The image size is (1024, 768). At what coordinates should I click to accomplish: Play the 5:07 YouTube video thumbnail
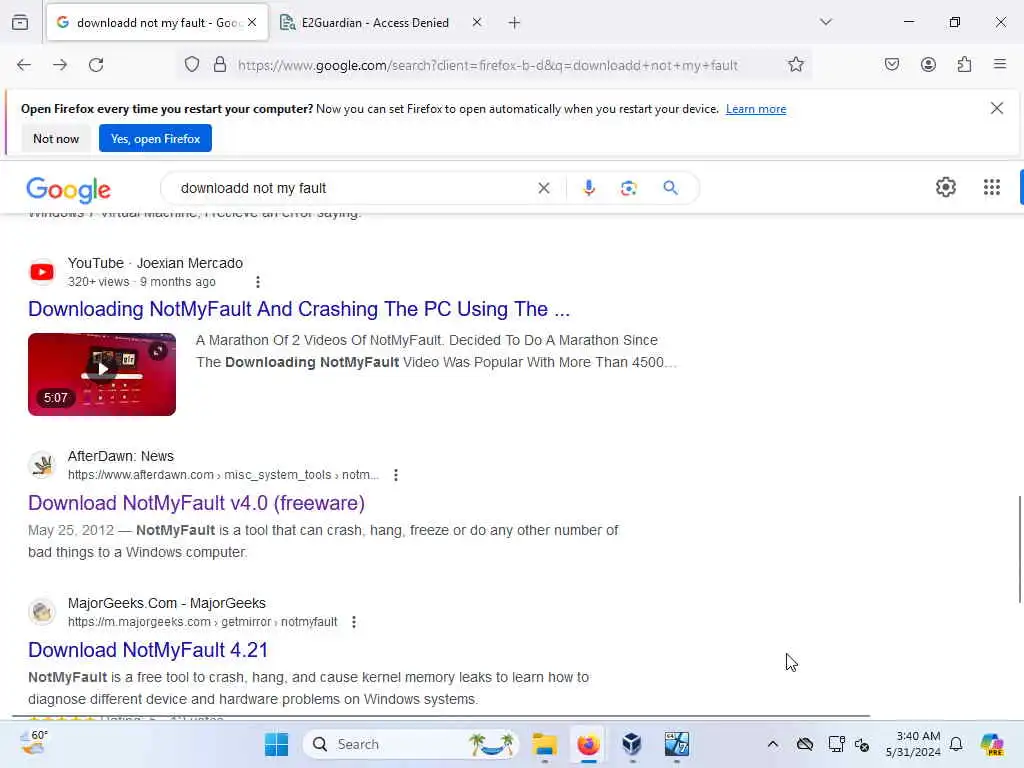[102, 374]
